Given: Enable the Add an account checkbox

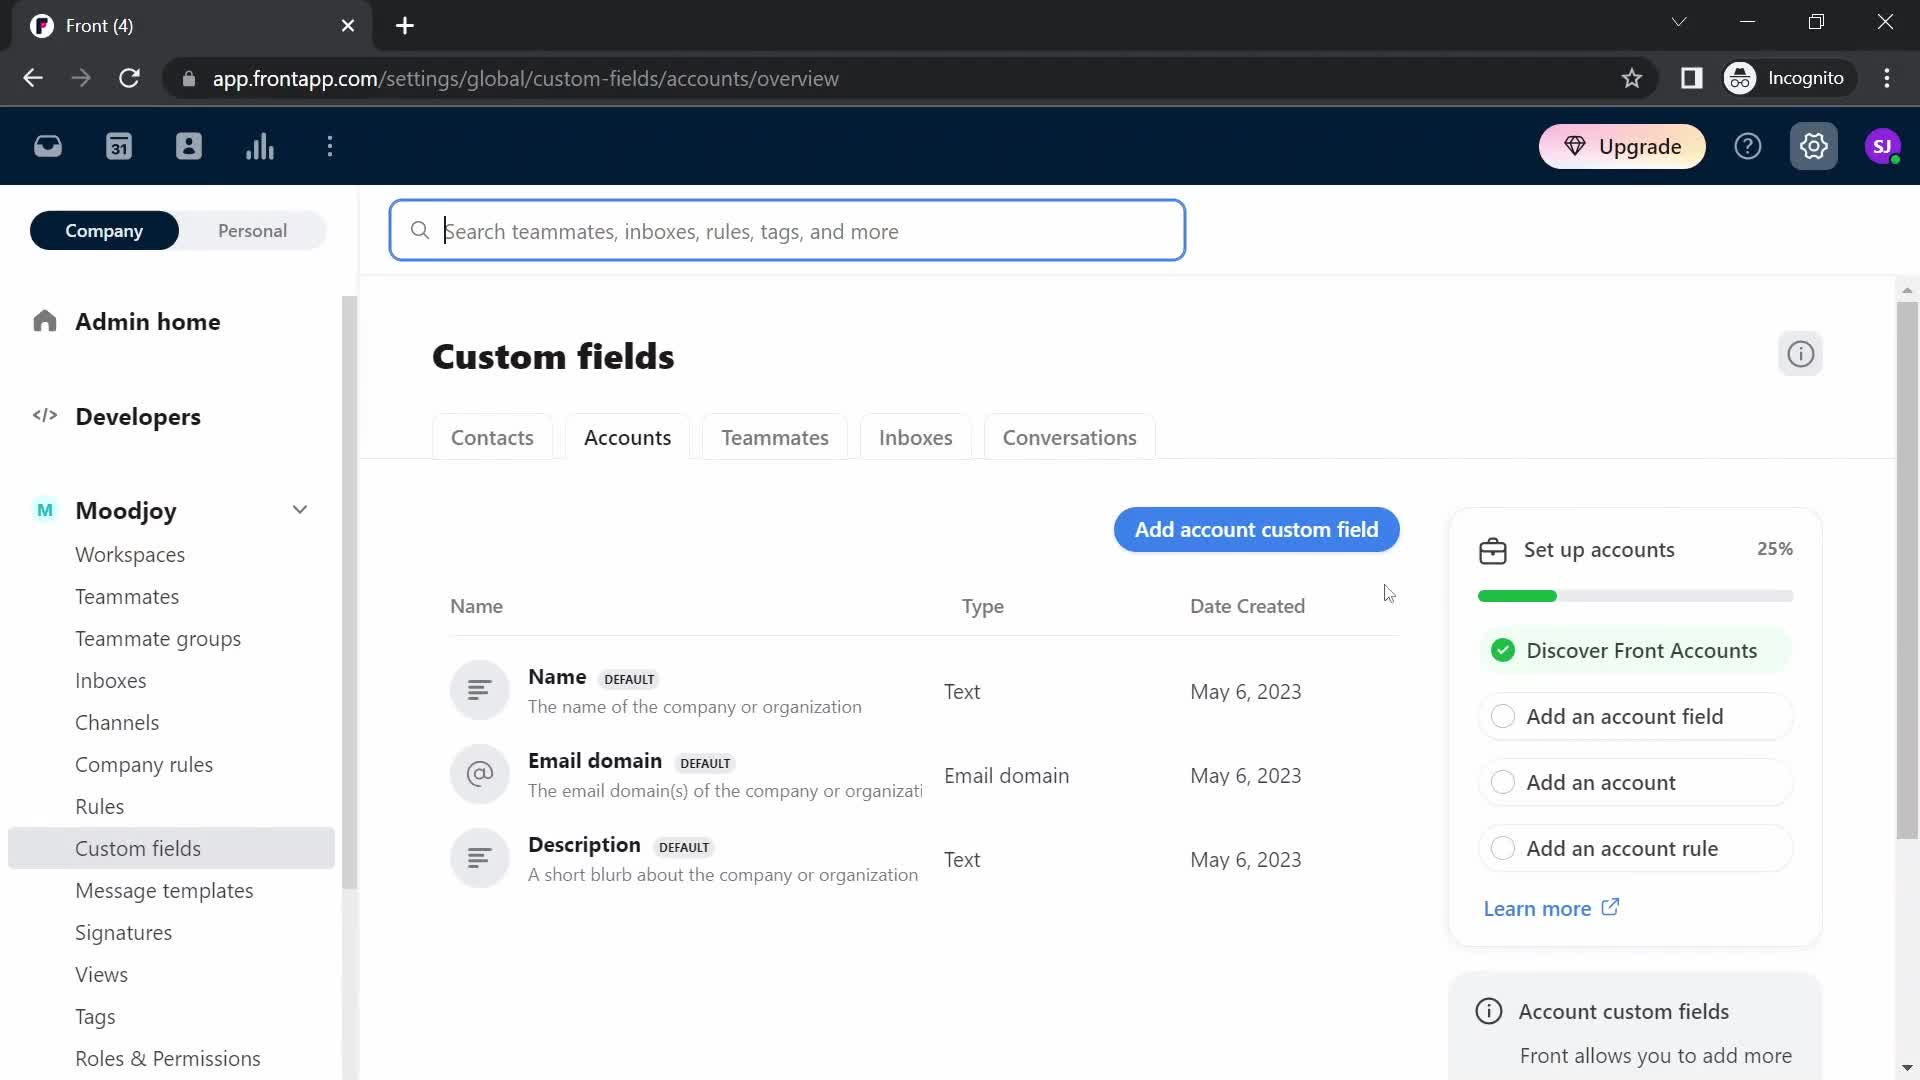Looking at the screenshot, I should click(1502, 782).
